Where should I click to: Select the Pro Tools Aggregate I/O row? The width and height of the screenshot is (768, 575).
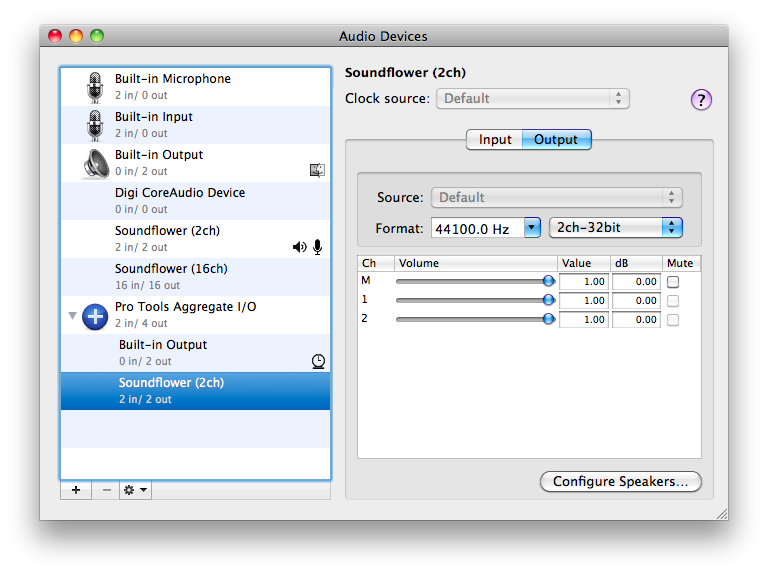tap(195, 315)
